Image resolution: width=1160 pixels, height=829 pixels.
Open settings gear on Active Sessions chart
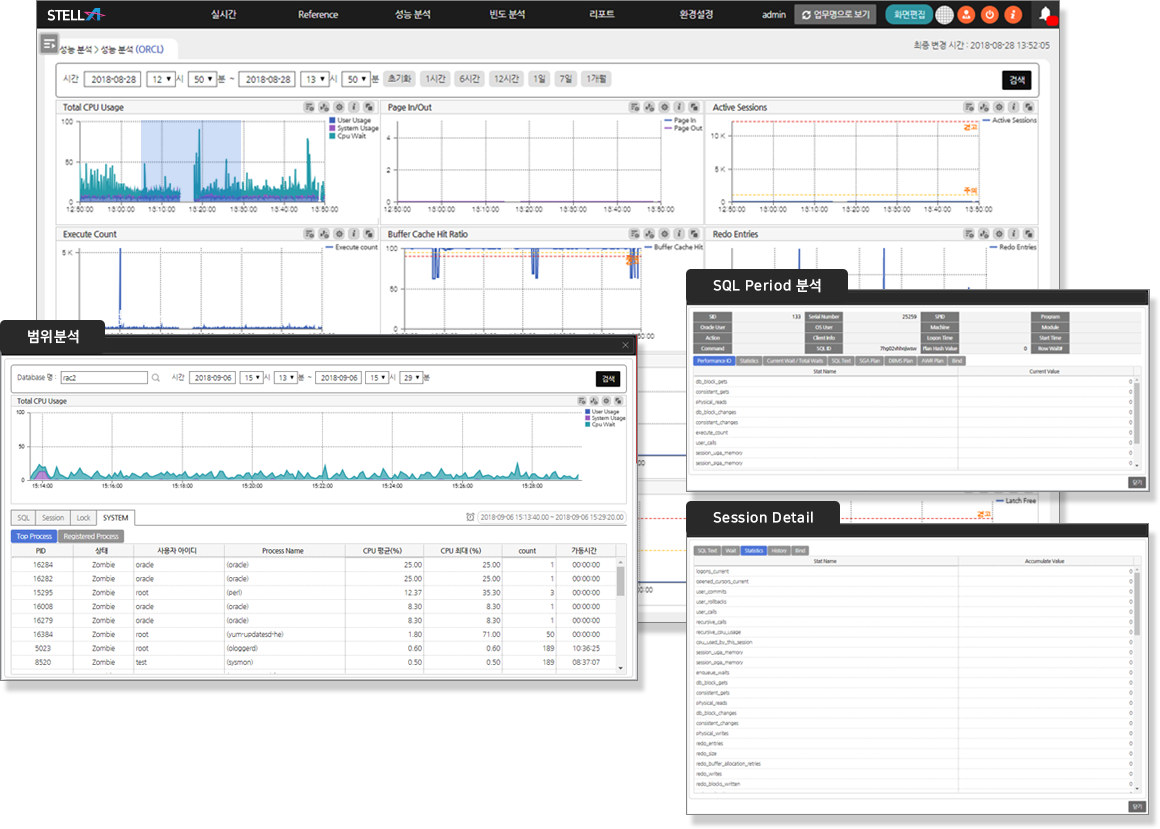[x=999, y=107]
